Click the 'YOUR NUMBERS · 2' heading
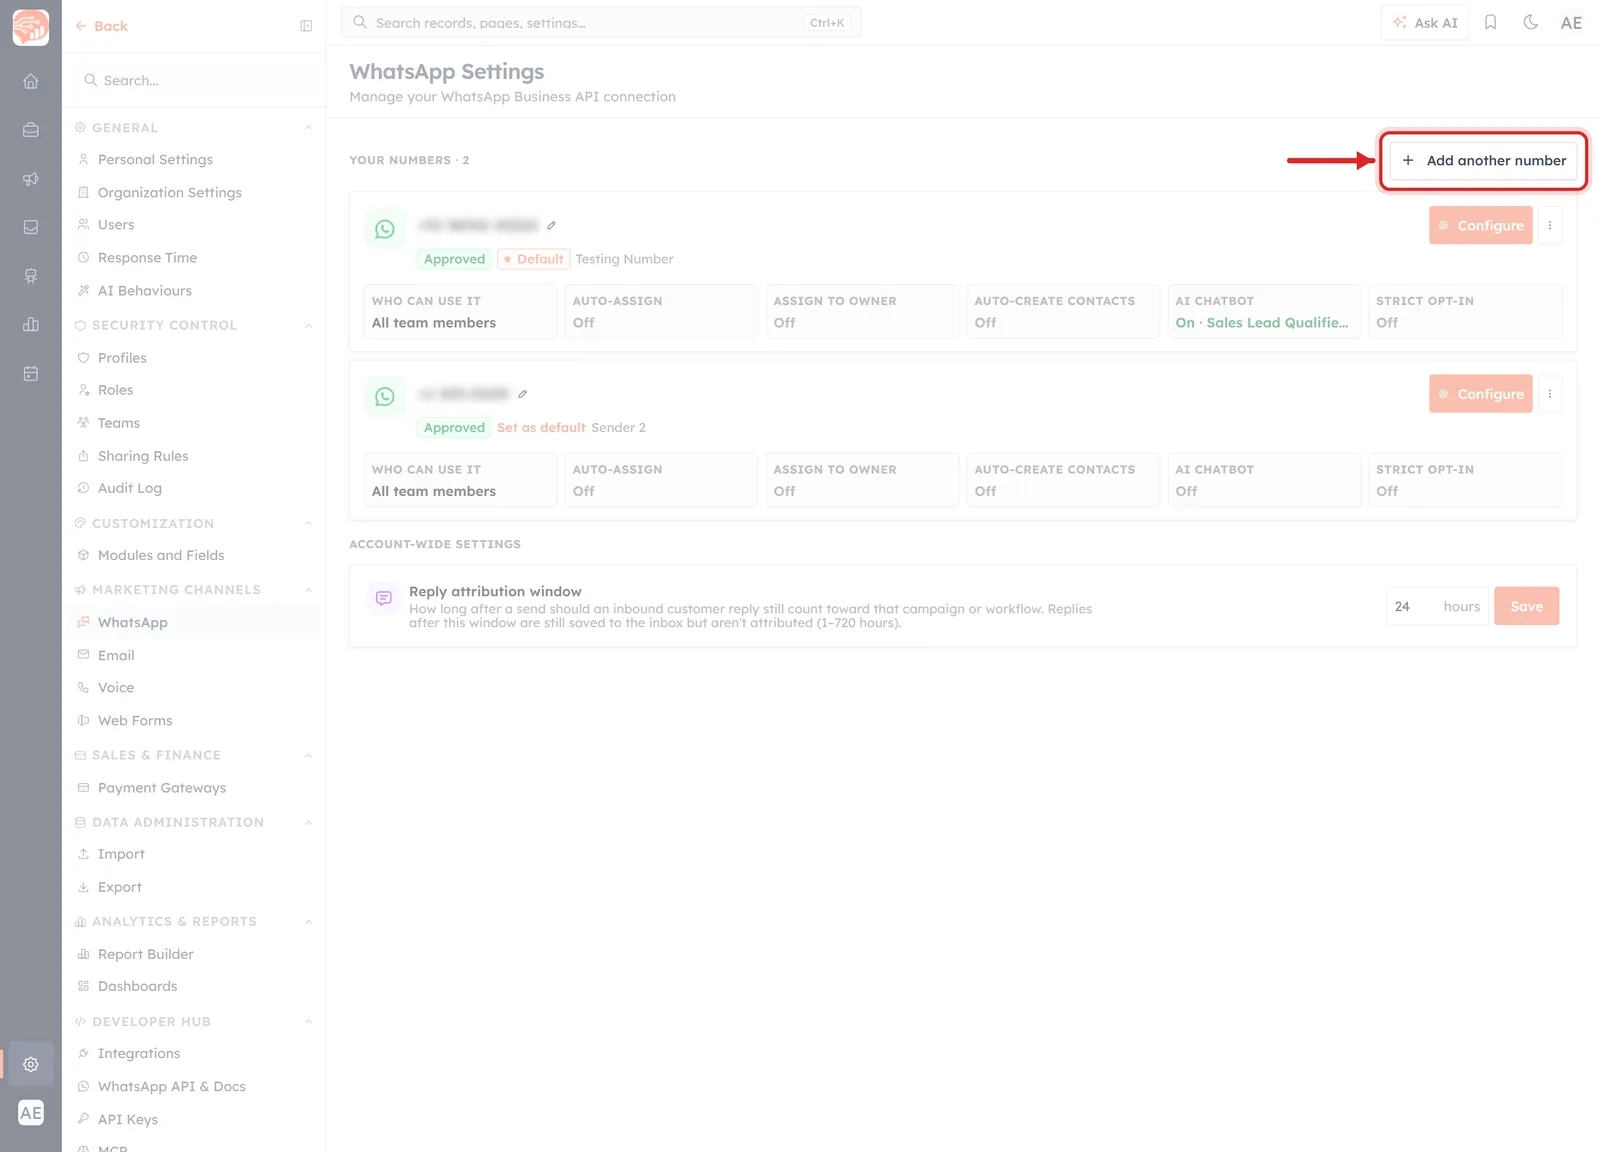The width and height of the screenshot is (1600, 1152). pos(409,160)
